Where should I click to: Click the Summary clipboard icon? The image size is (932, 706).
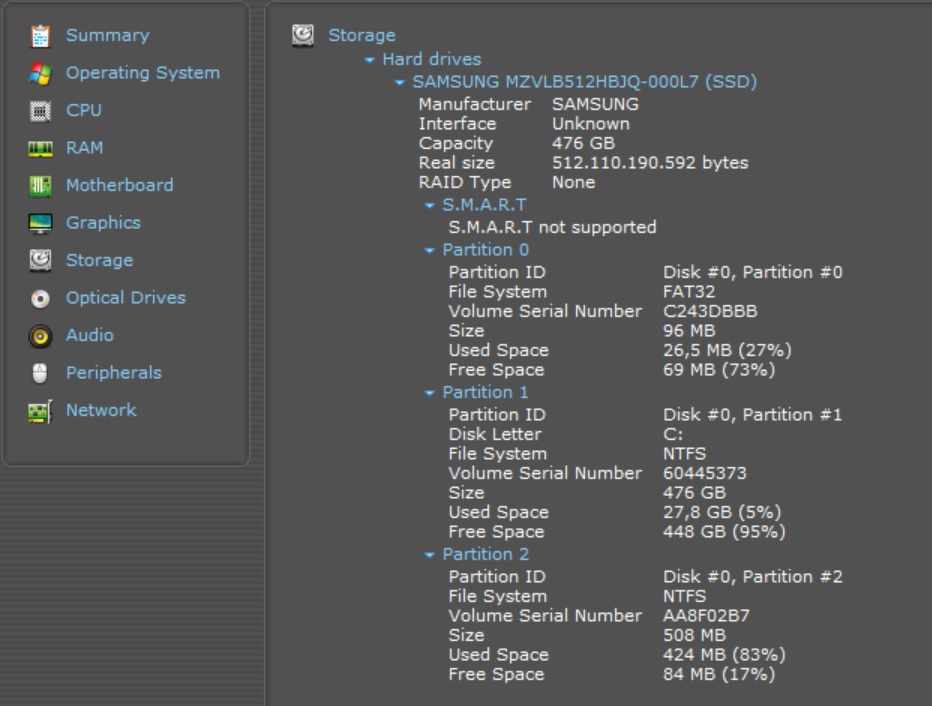40,36
